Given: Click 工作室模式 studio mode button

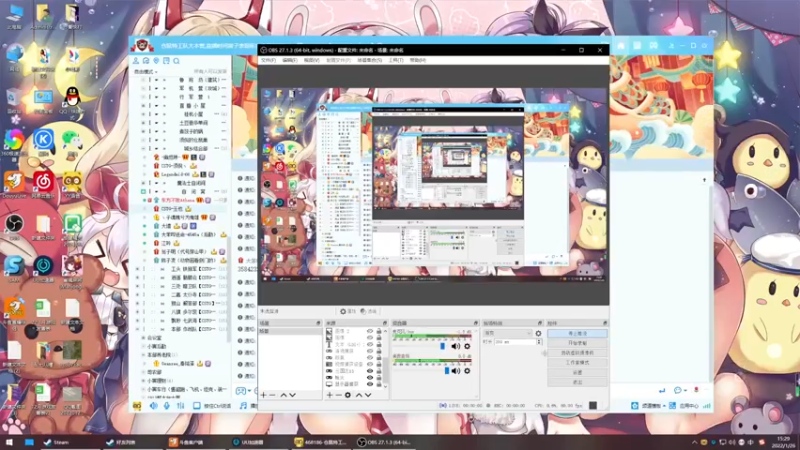Looking at the screenshot, I should pos(577,362).
